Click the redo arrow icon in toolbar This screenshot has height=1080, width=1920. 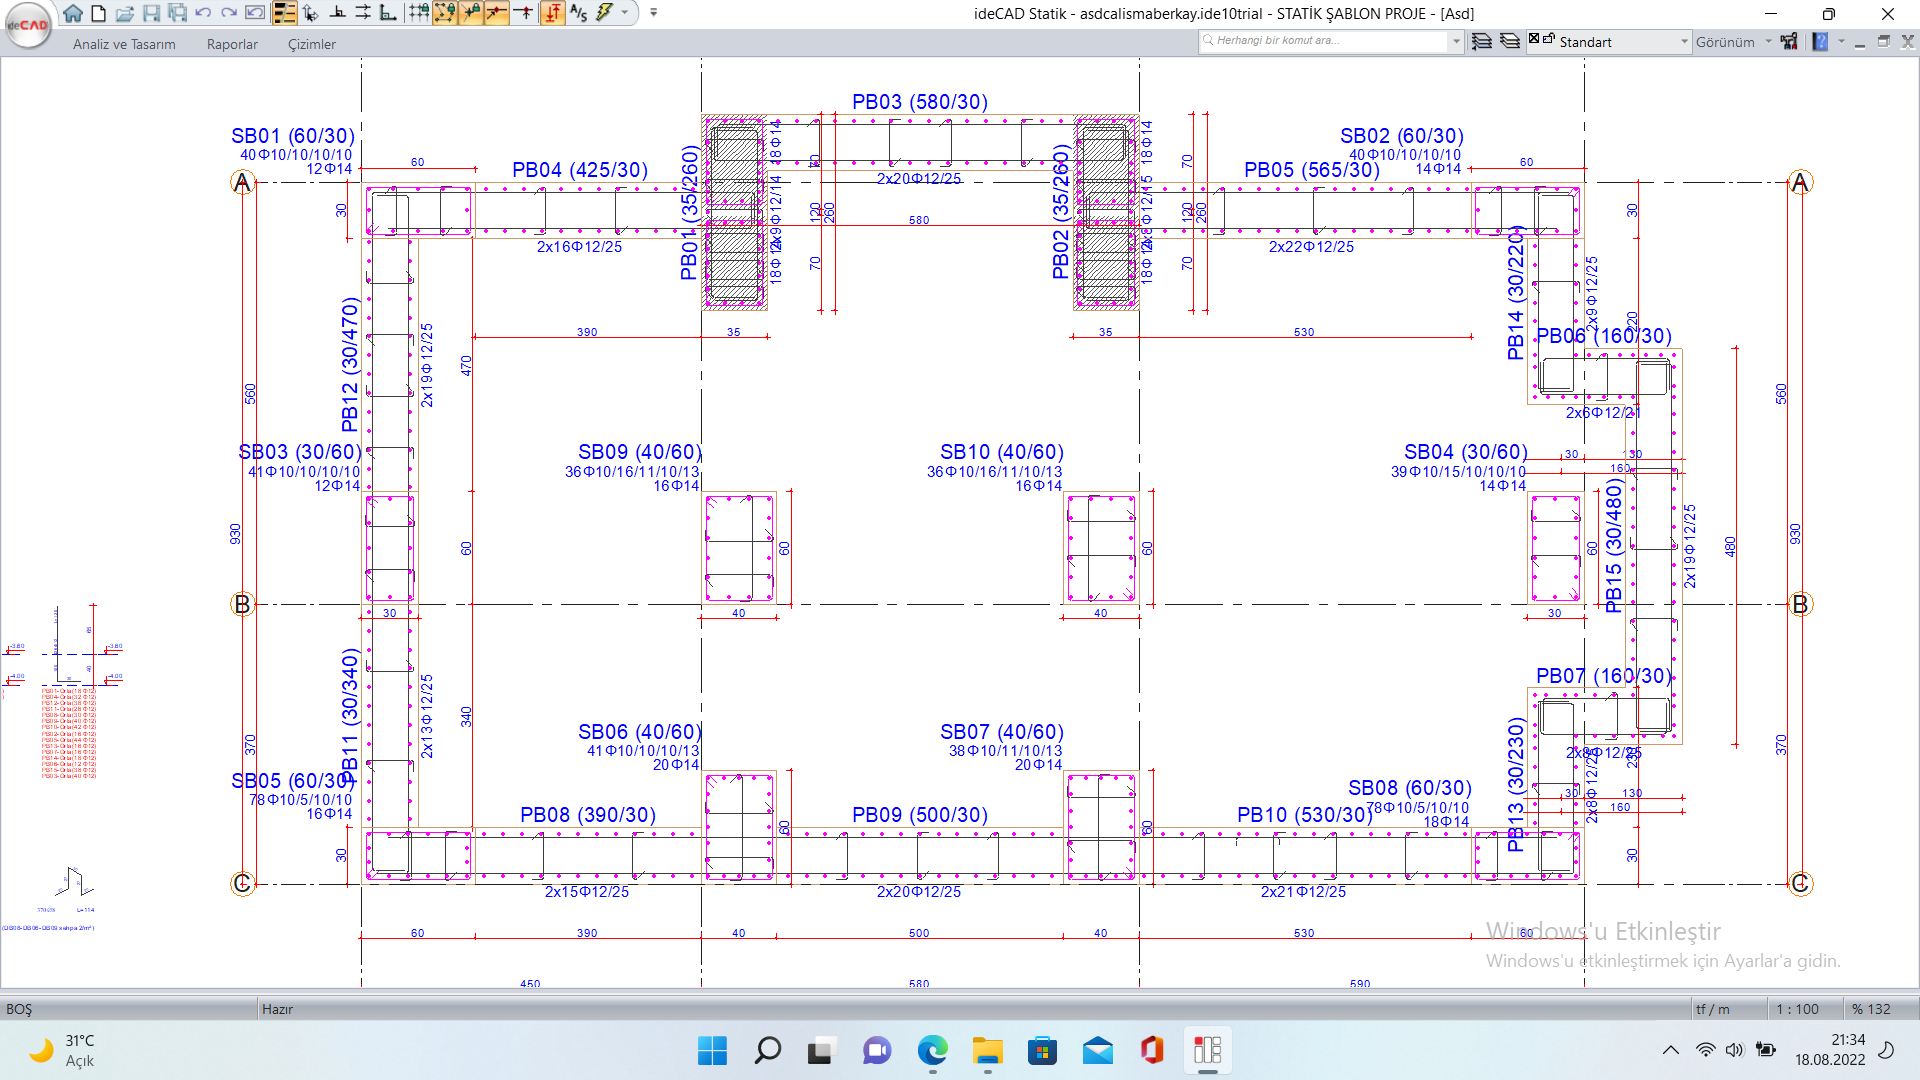pos(225,15)
